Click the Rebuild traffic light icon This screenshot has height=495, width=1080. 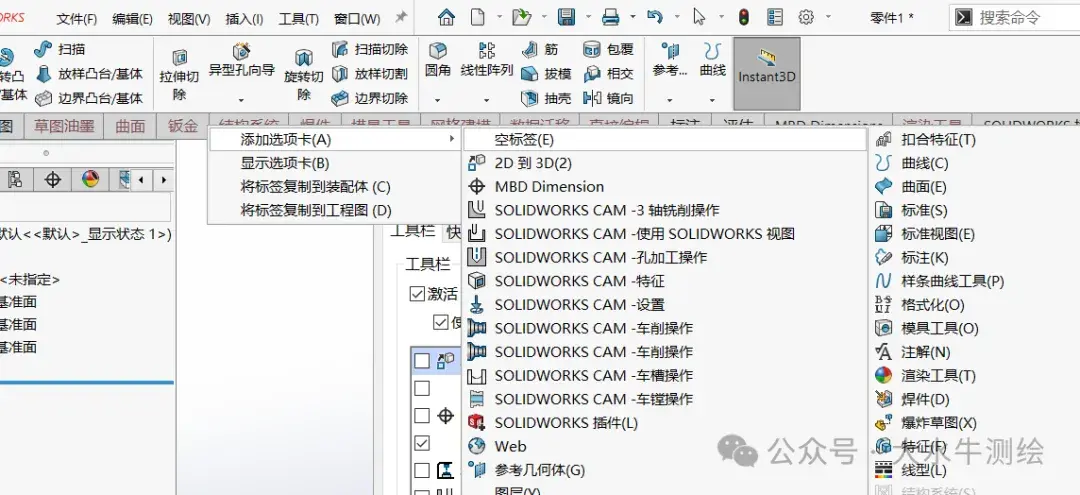point(743,17)
